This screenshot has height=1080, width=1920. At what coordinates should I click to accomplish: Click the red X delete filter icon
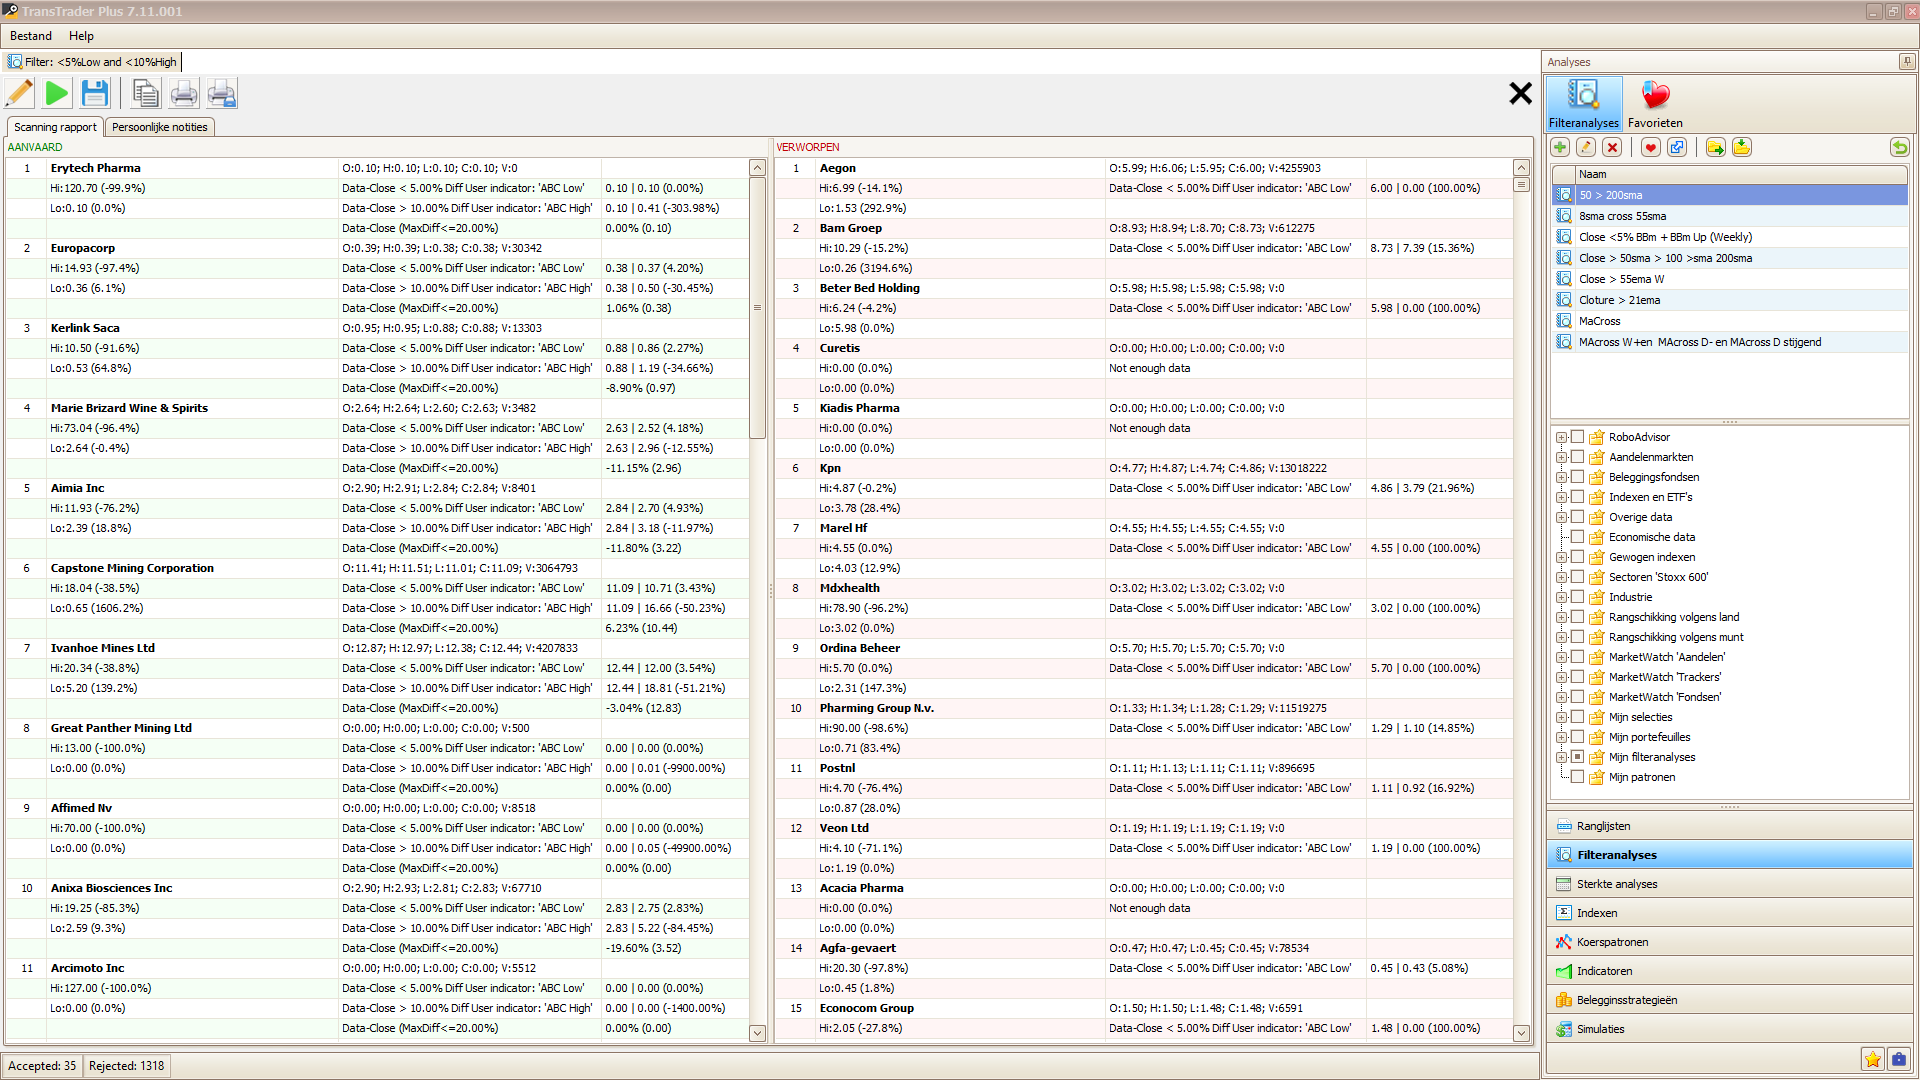(1612, 148)
